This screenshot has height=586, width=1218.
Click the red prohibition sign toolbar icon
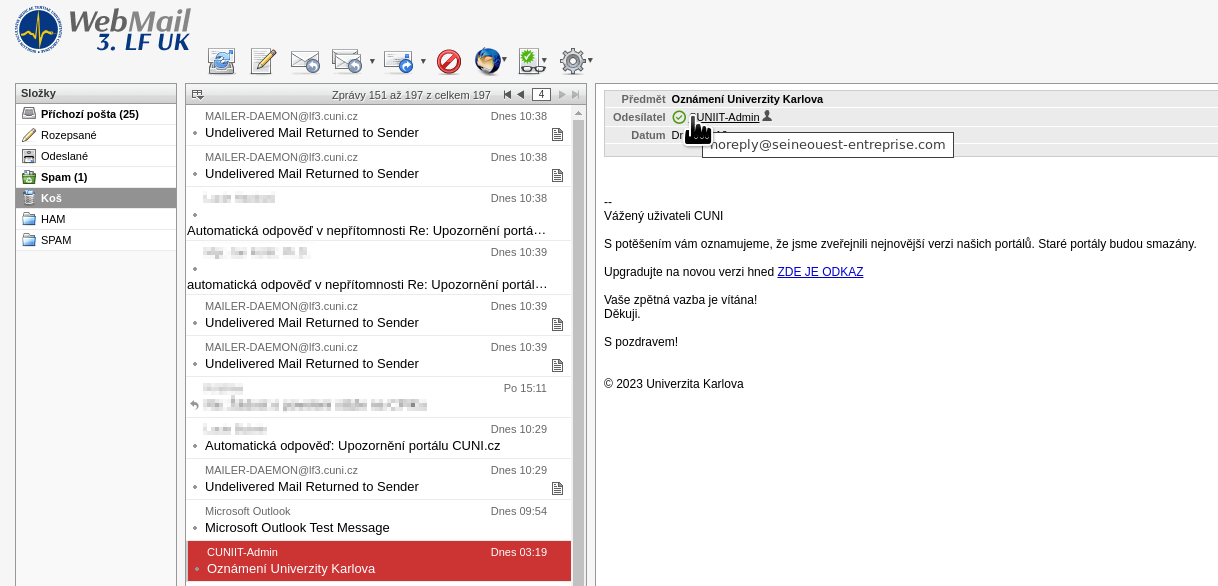[x=449, y=62]
